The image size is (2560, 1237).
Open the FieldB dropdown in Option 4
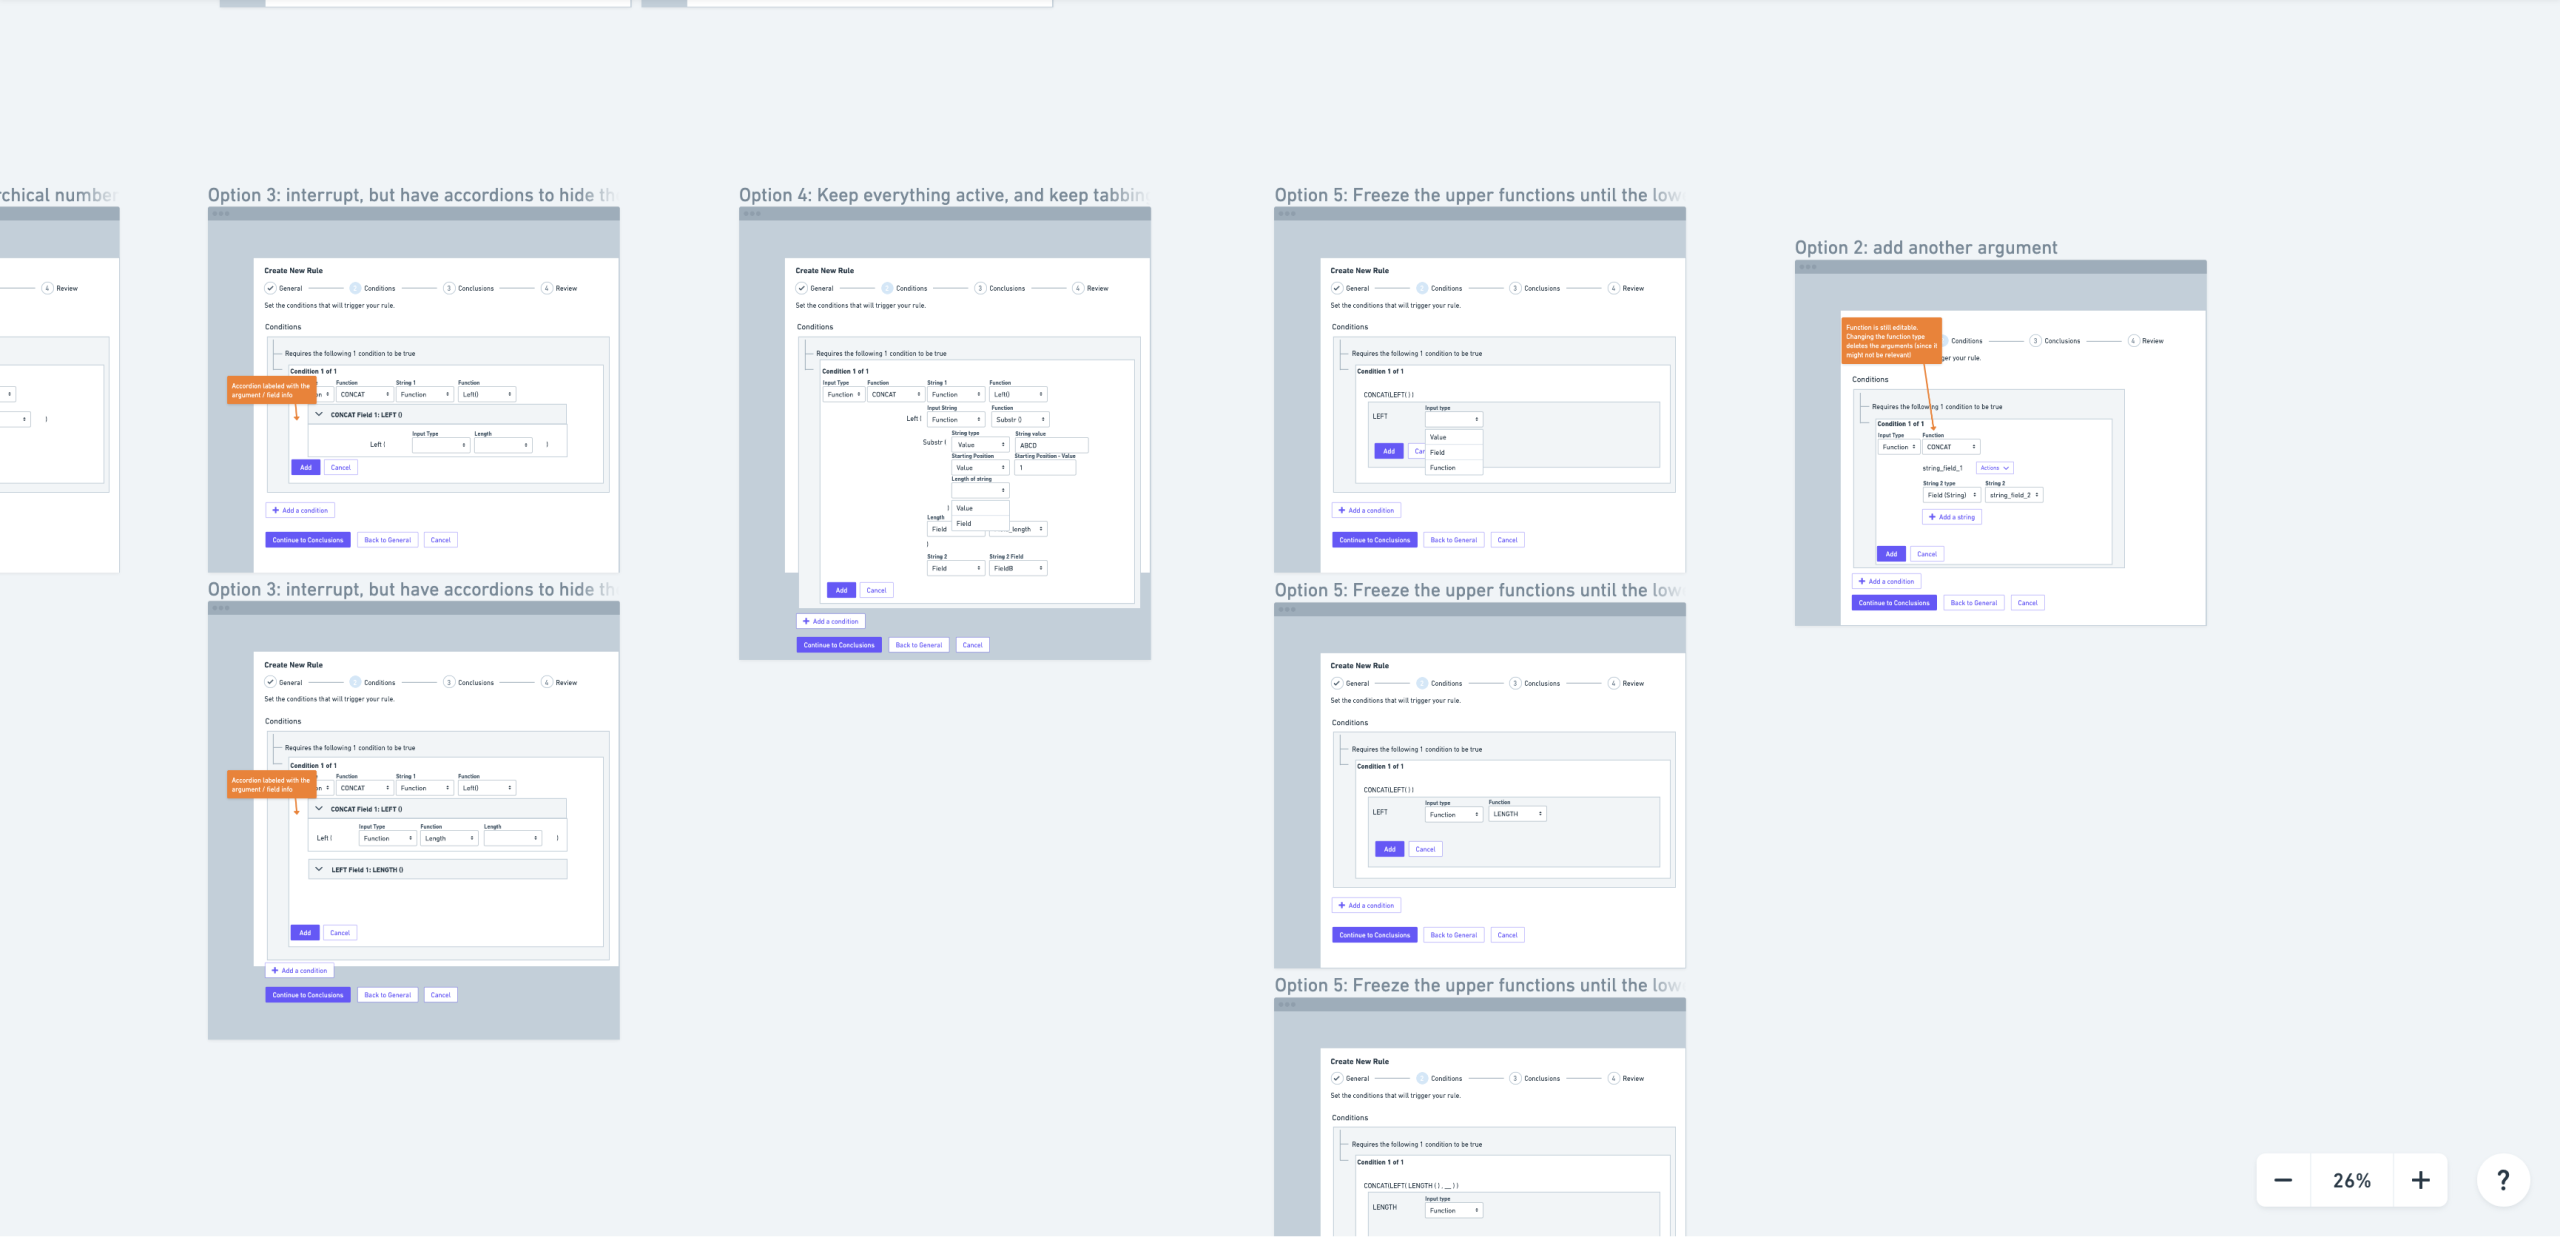click(1017, 568)
